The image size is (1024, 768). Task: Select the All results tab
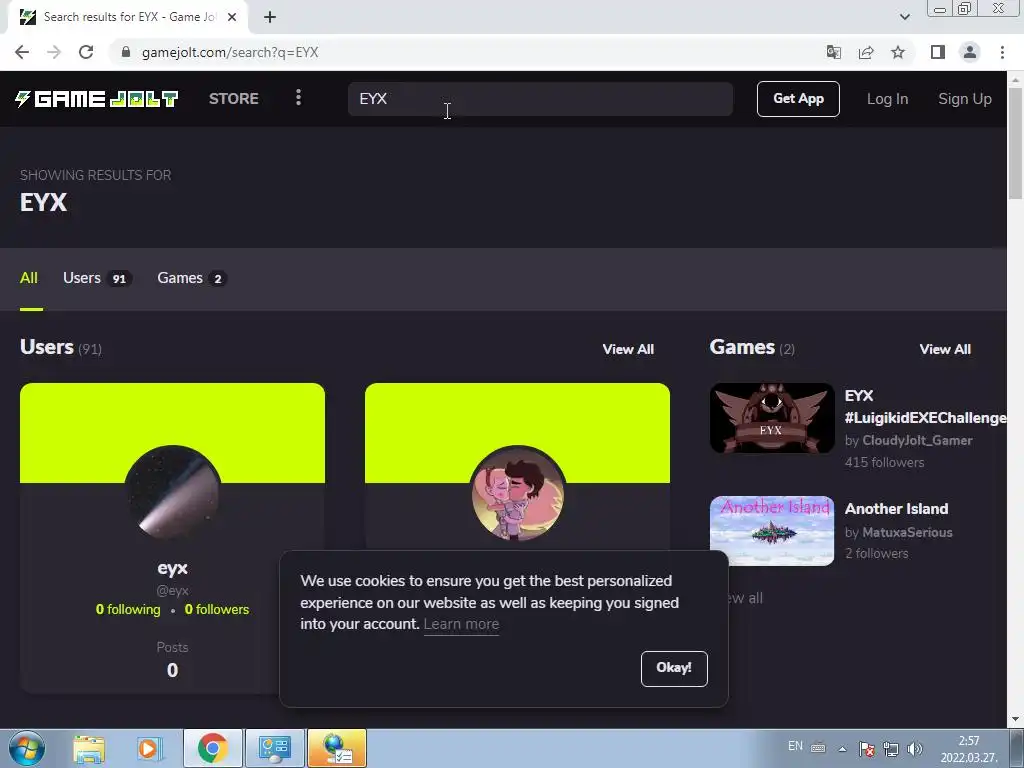point(29,278)
